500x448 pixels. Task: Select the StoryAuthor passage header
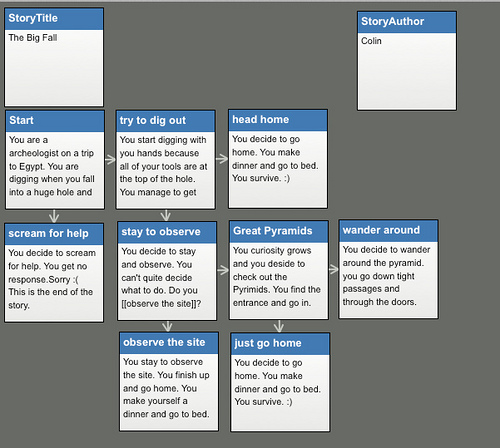point(407,22)
